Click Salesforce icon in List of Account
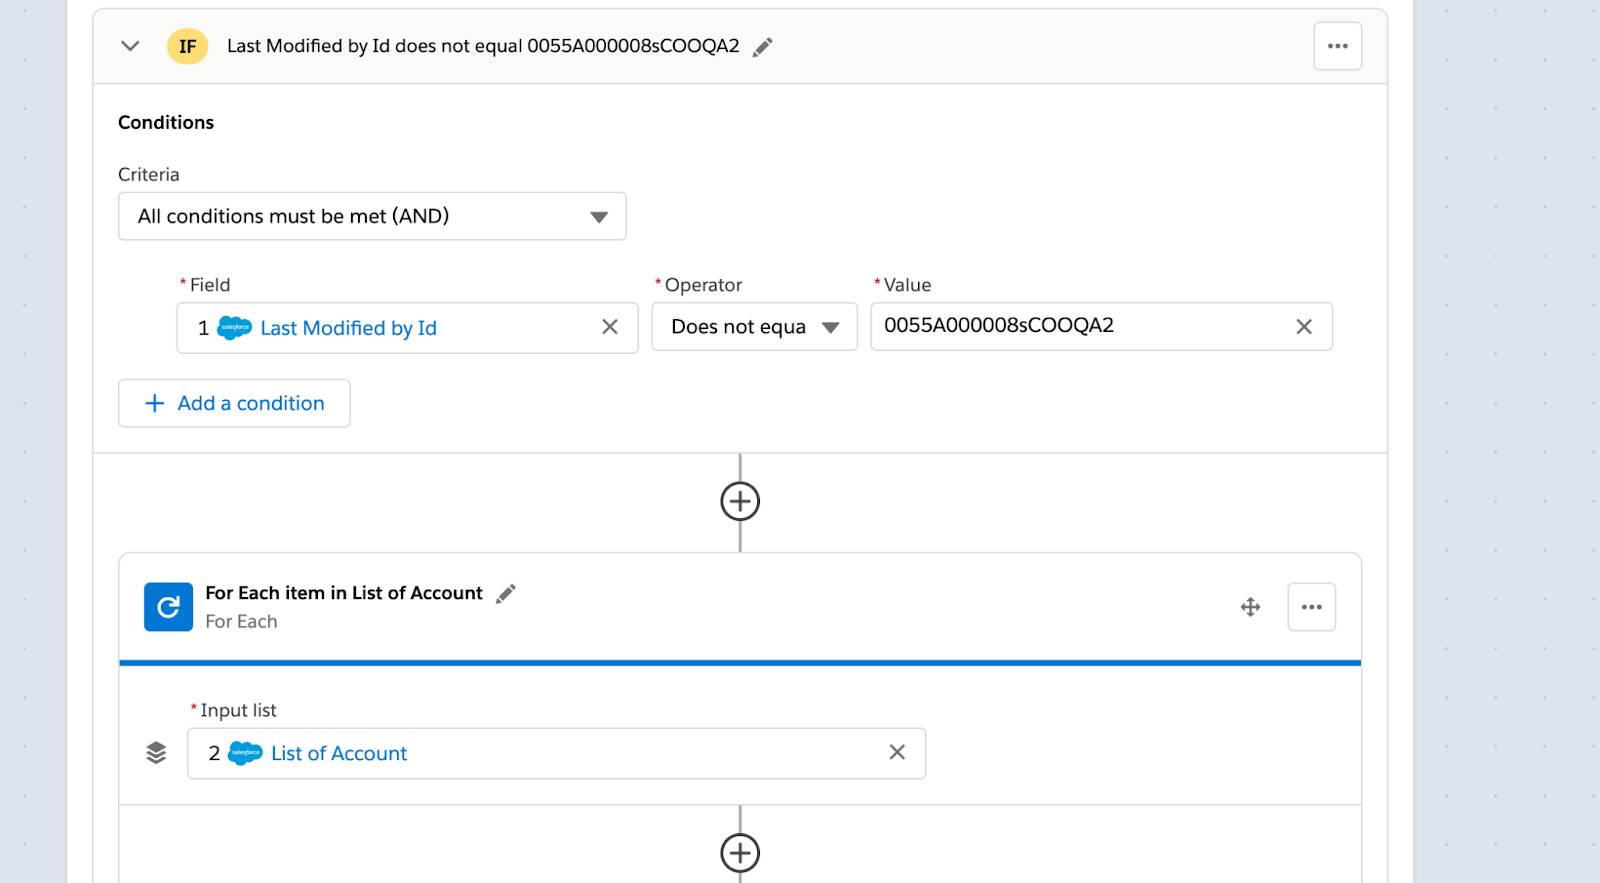The image size is (1600, 883). 245,753
